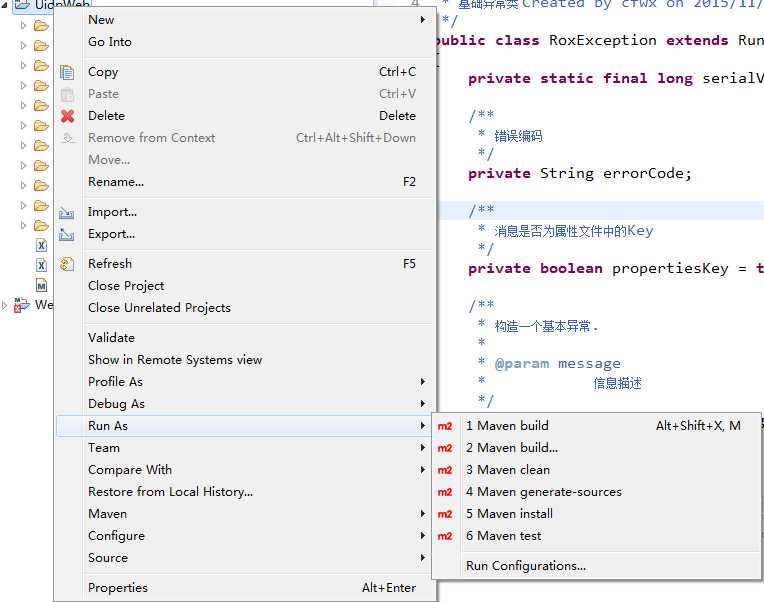Expand the Source submenu arrow

coord(422,558)
